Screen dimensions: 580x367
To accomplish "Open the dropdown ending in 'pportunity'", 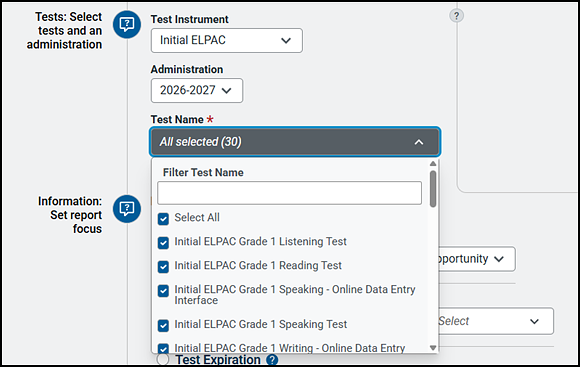I will pos(476,259).
